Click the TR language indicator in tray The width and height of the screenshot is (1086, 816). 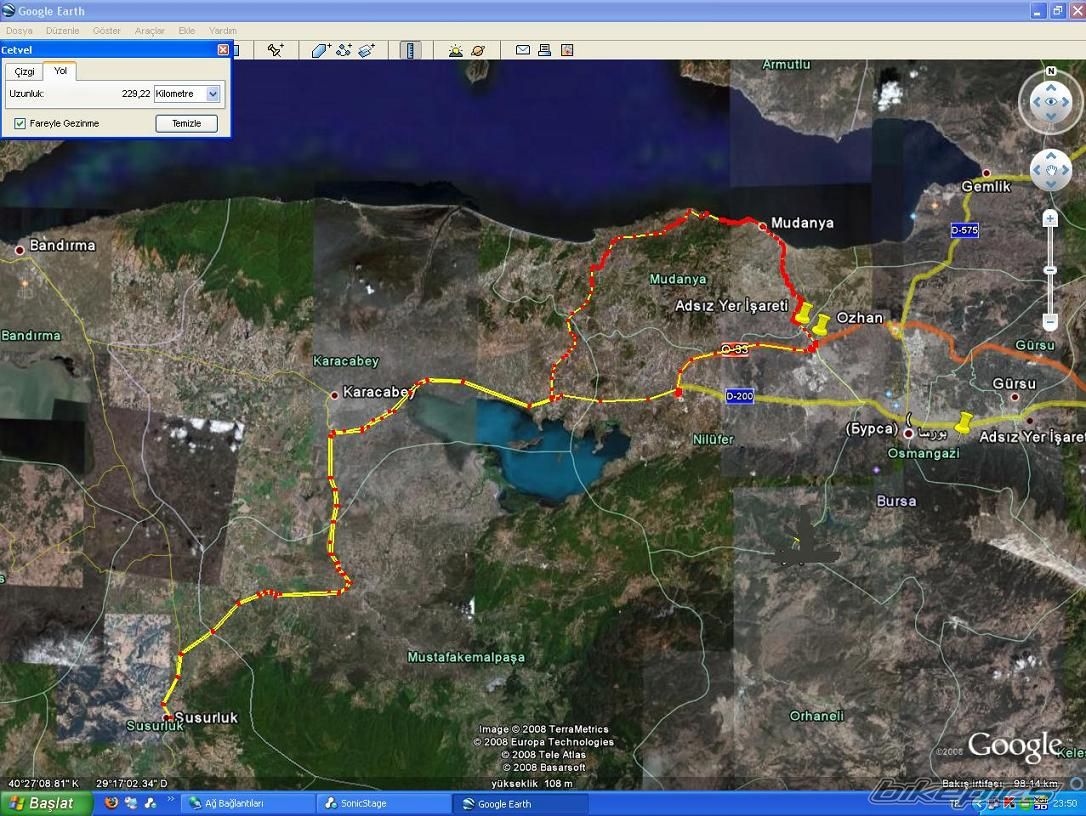(955, 804)
